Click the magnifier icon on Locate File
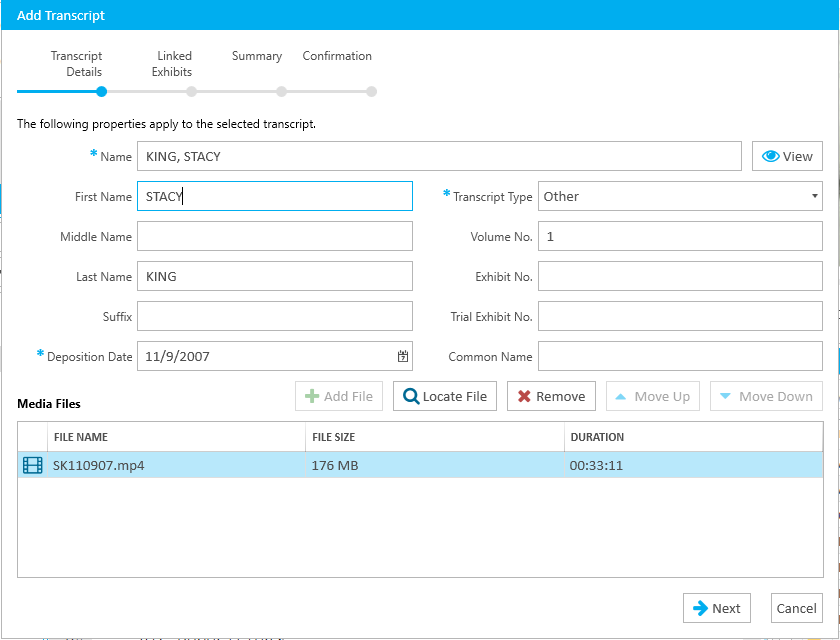The height and width of the screenshot is (640, 840). (411, 396)
